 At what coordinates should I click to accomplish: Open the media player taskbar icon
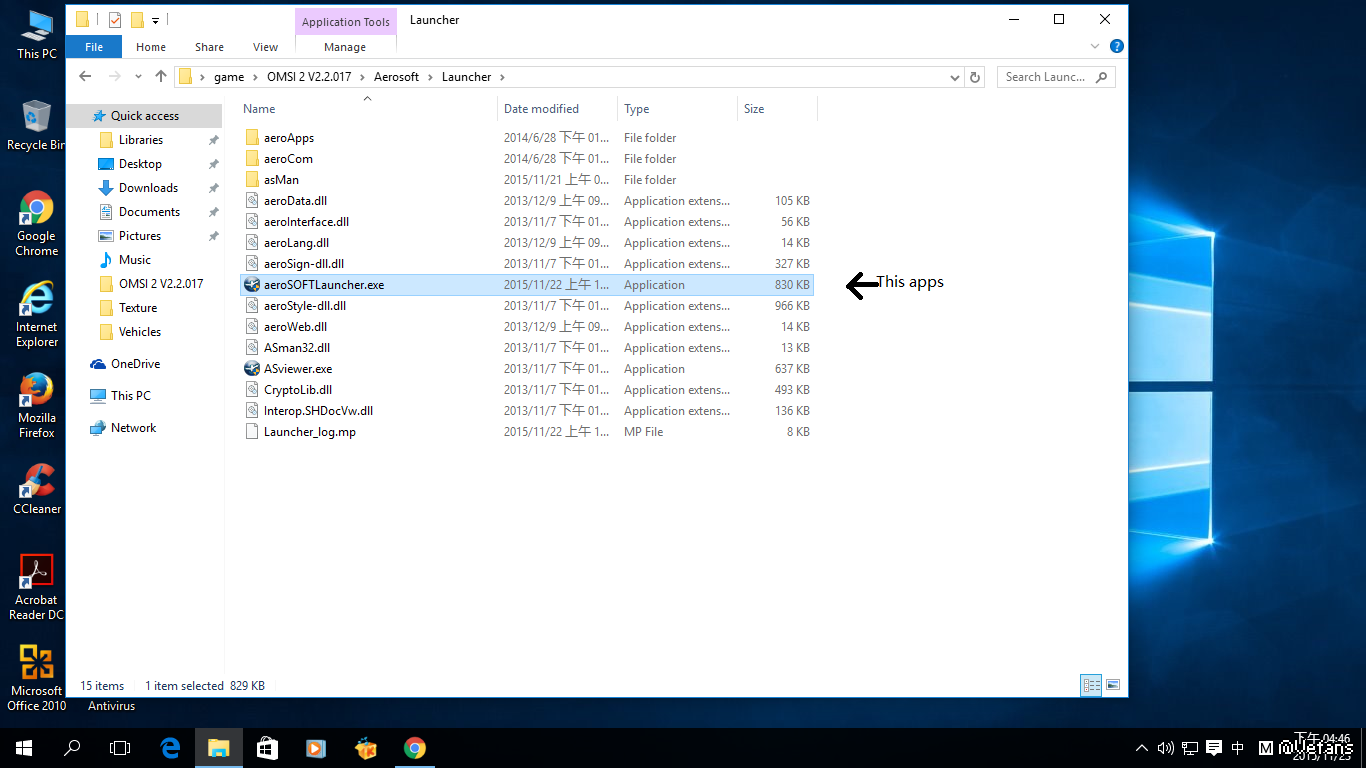(x=316, y=747)
